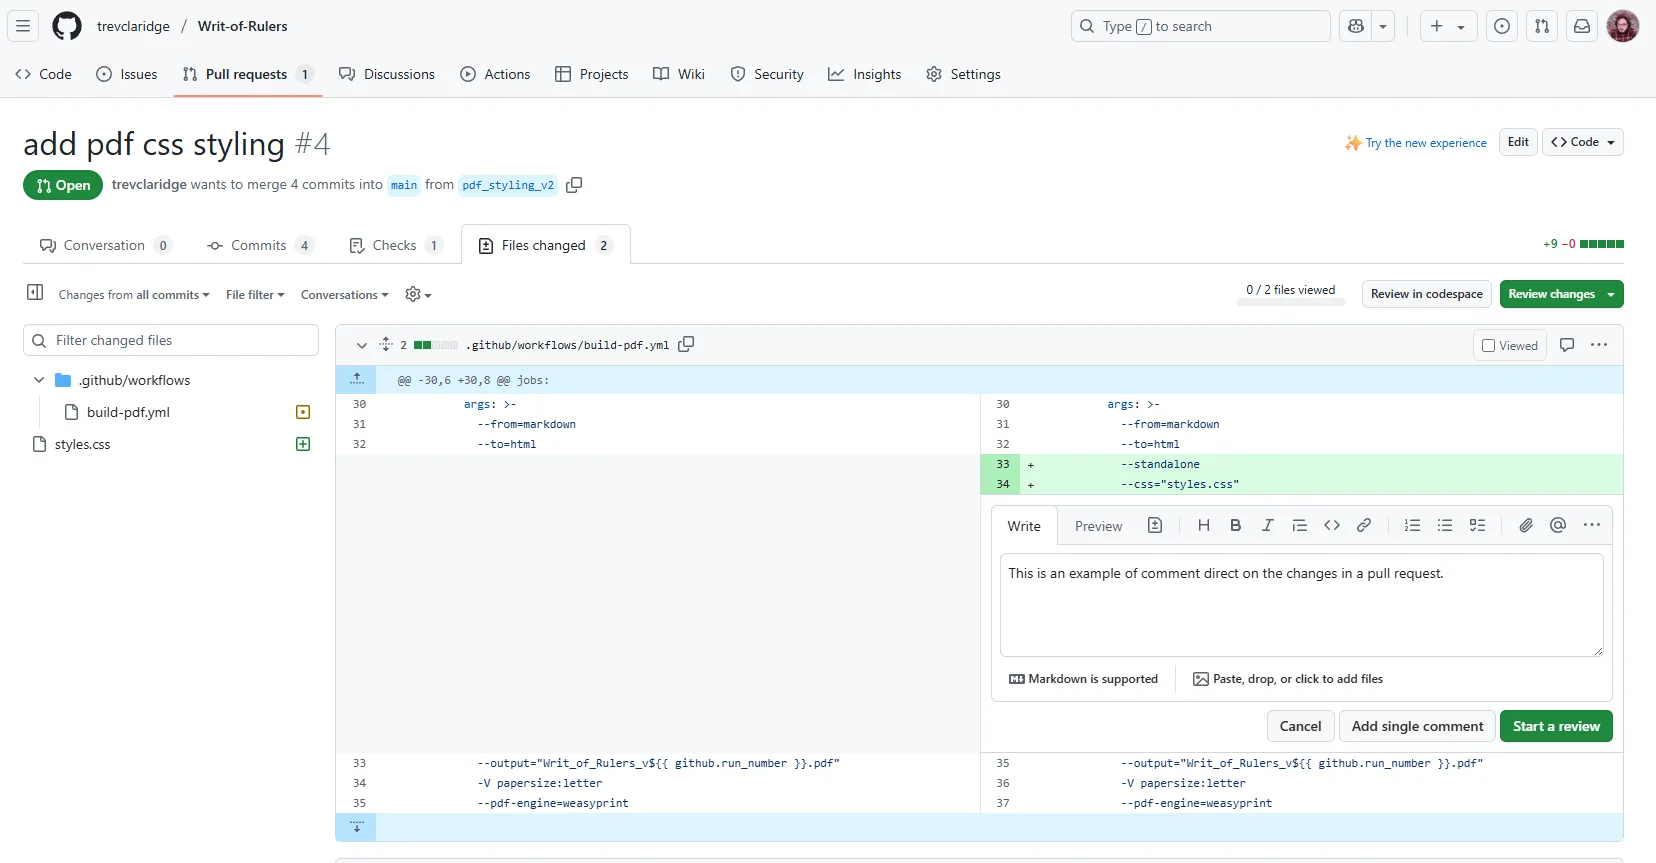Image resolution: width=1656 pixels, height=863 pixels.
Task: Open the Conversations dropdown
Action: [x=344, y=295]
